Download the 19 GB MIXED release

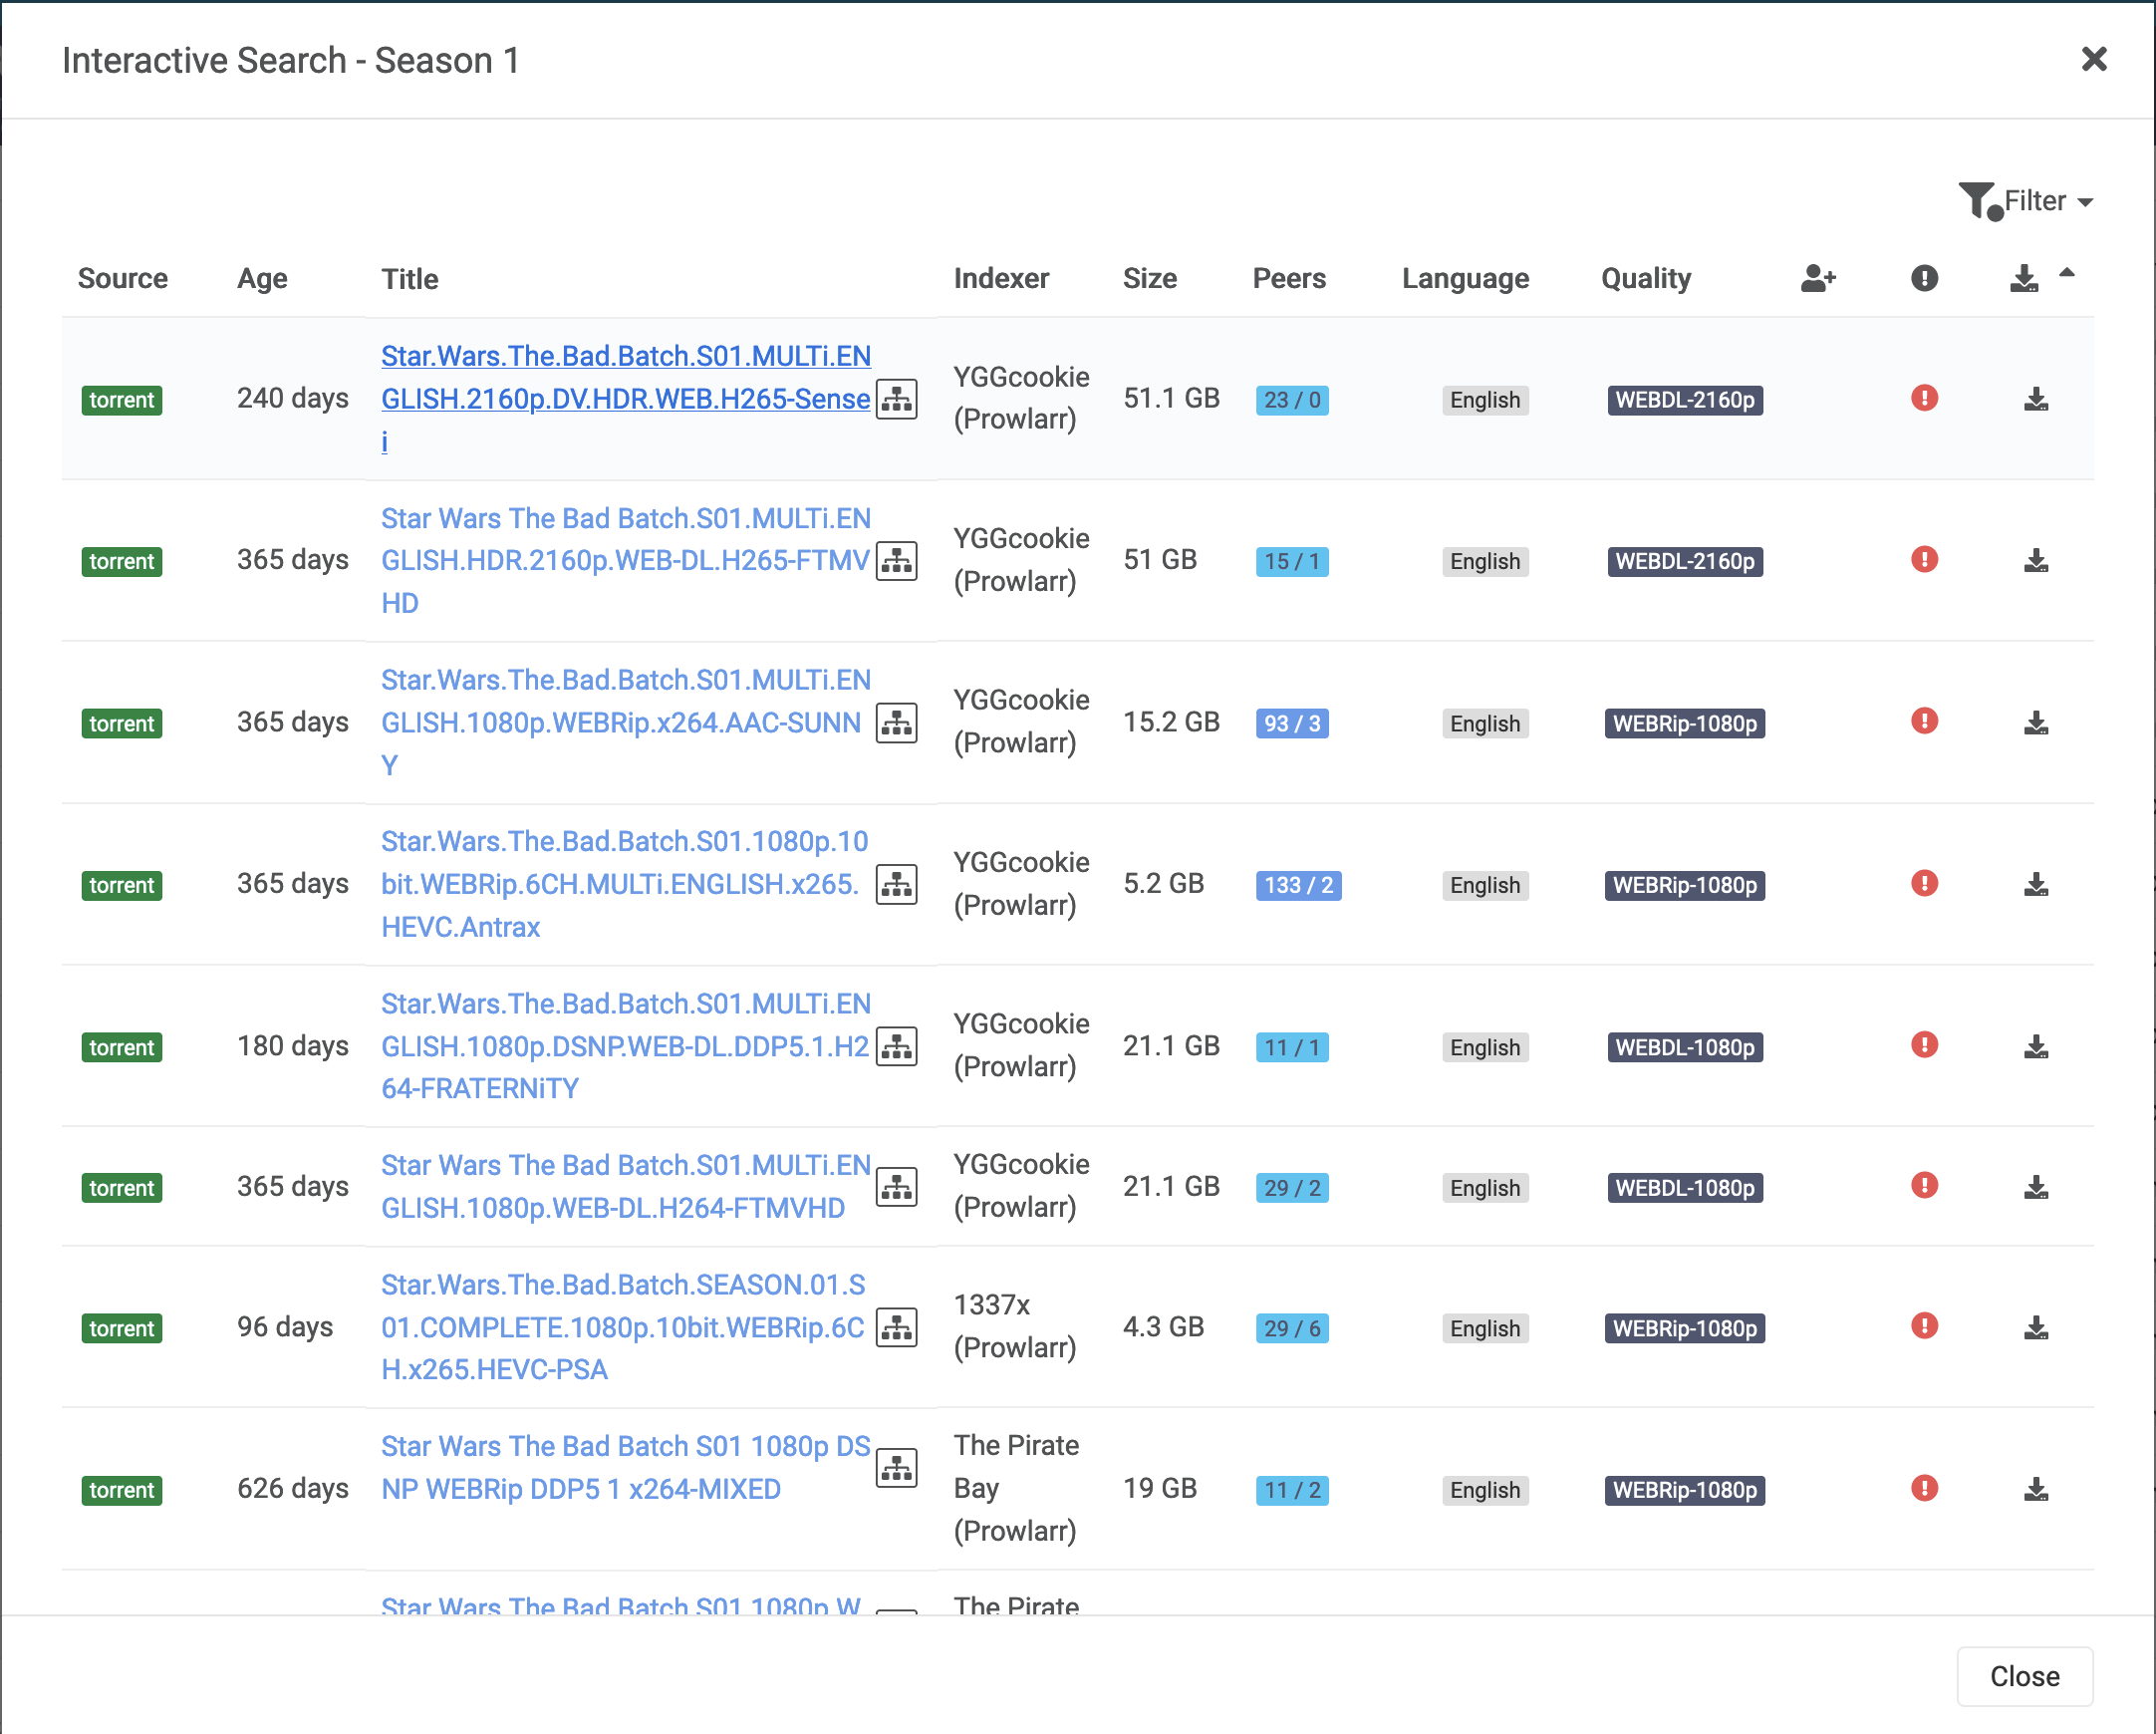(2035, 1490)
